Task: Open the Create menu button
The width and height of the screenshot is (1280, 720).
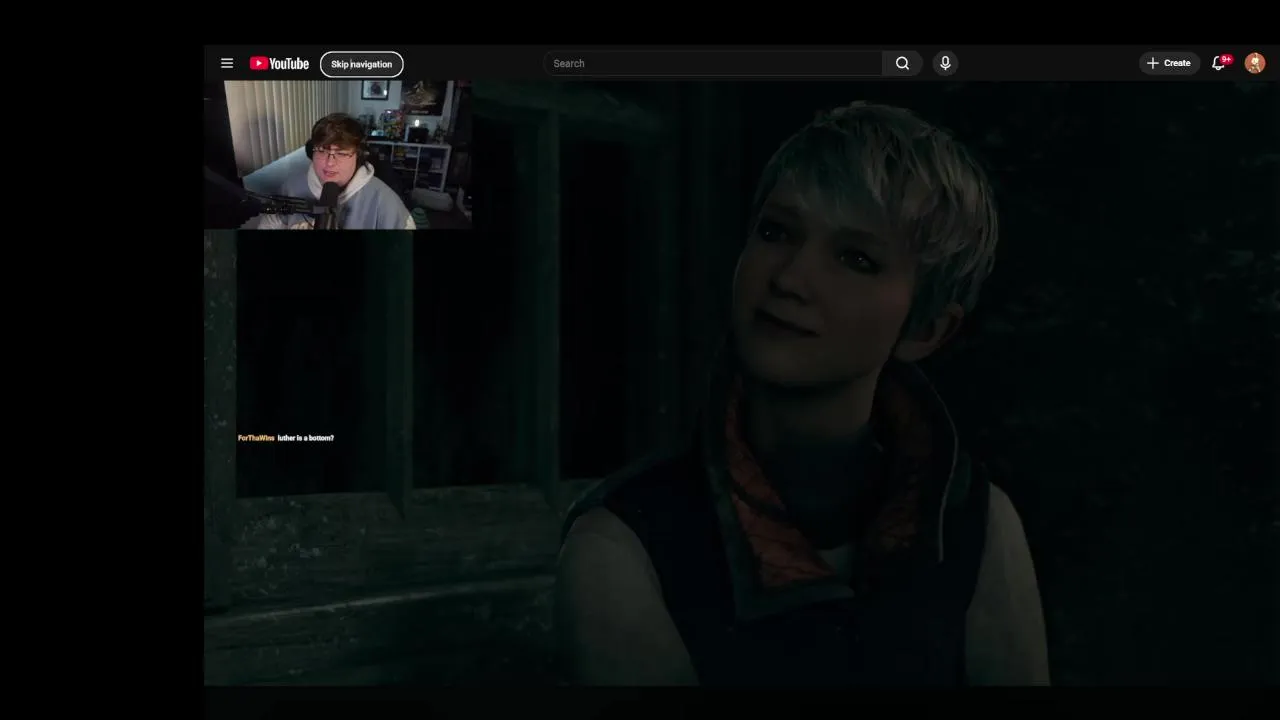Action: [1169, 63]
